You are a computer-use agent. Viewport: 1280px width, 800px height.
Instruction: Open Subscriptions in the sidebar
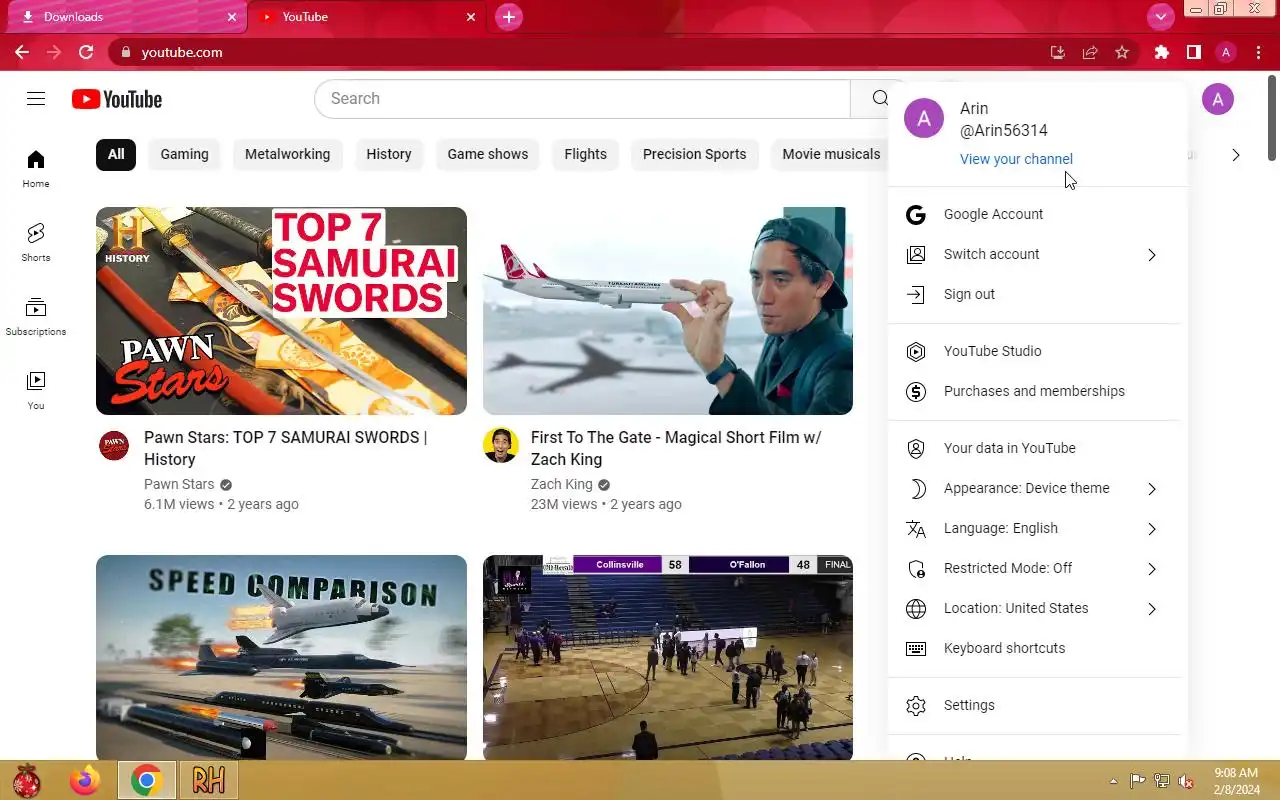pyautogui.click(x=36, y=317)
